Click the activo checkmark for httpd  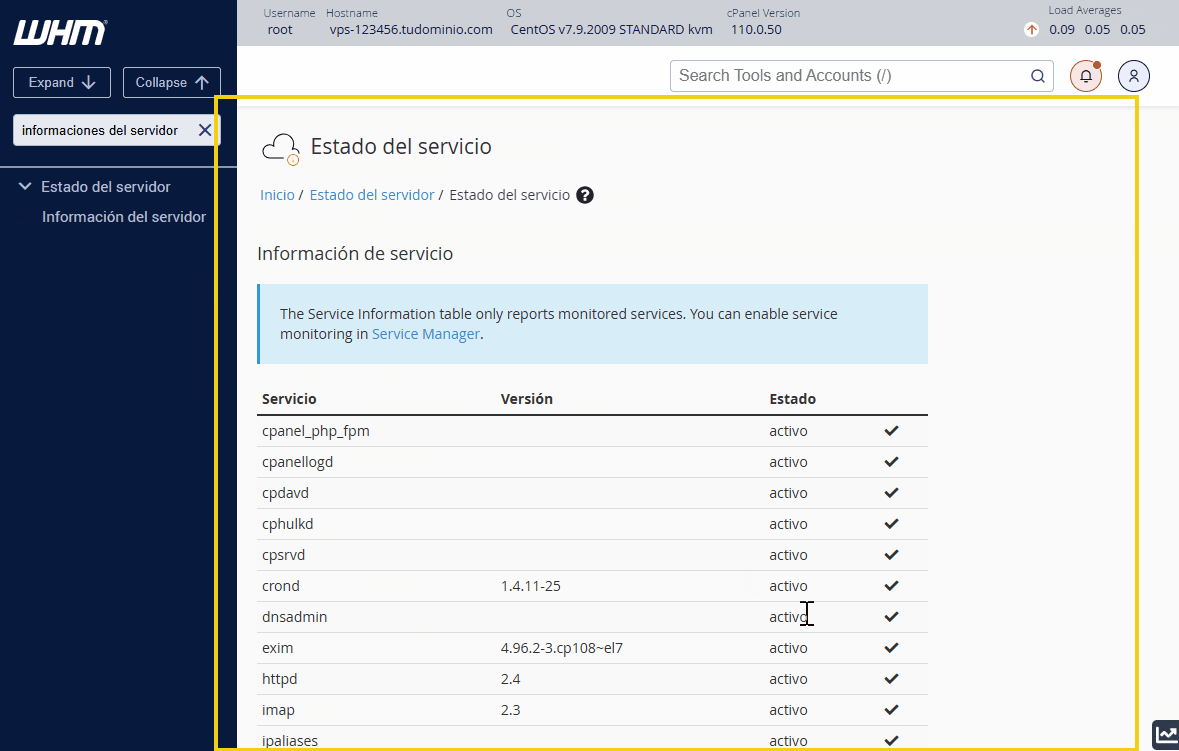point(891,678)
